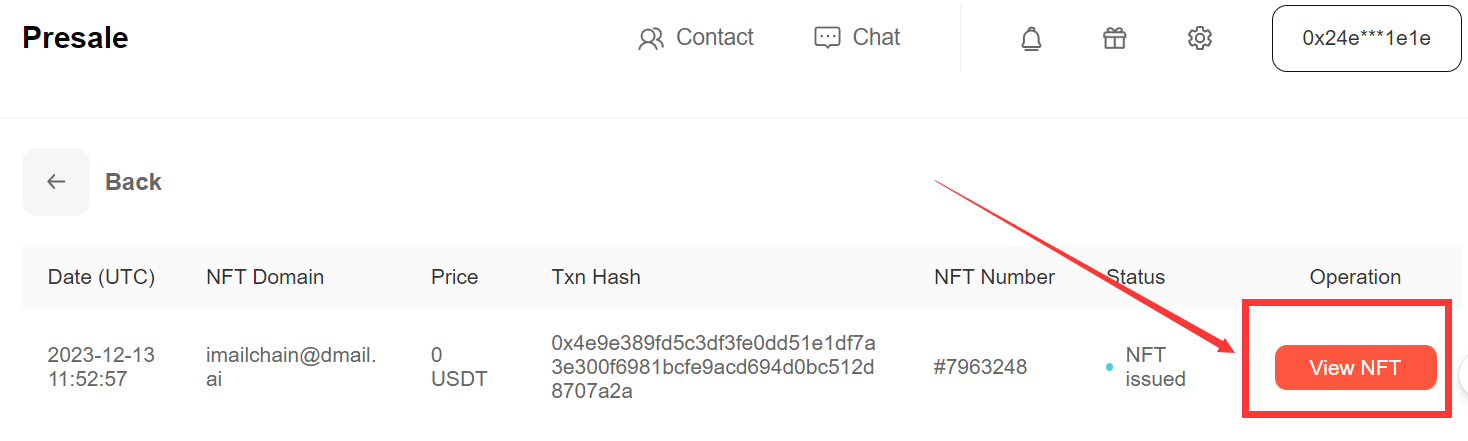Click the NFT issued status text

coord(1155,367)
